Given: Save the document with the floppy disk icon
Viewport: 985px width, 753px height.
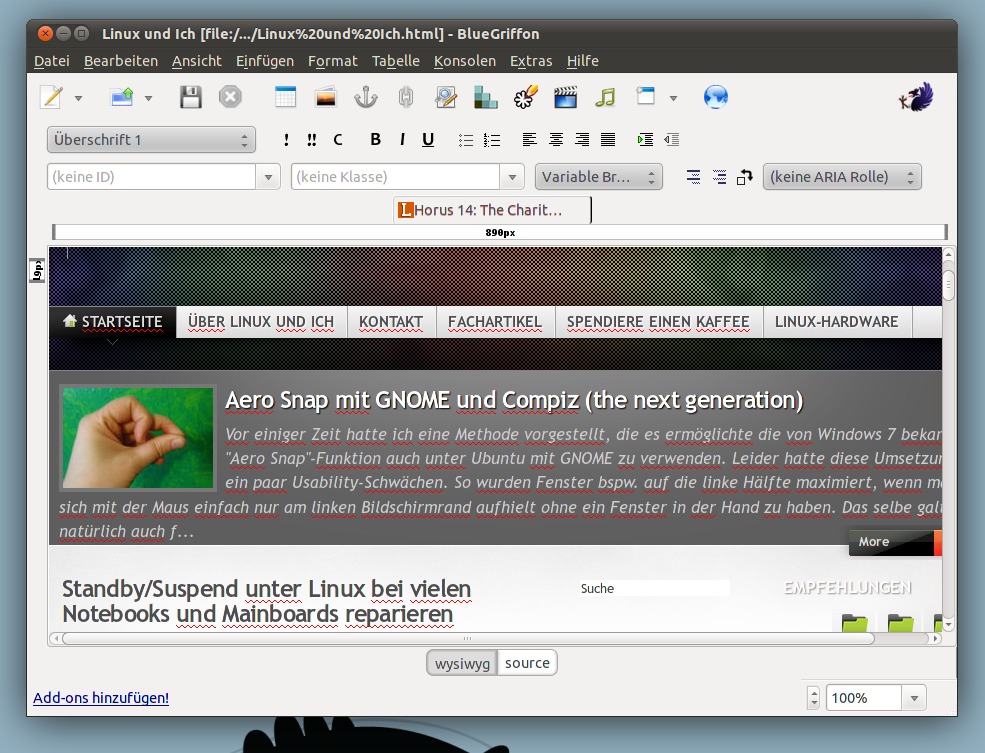Looking at the screenshot, I should click(x=190, y=96).
